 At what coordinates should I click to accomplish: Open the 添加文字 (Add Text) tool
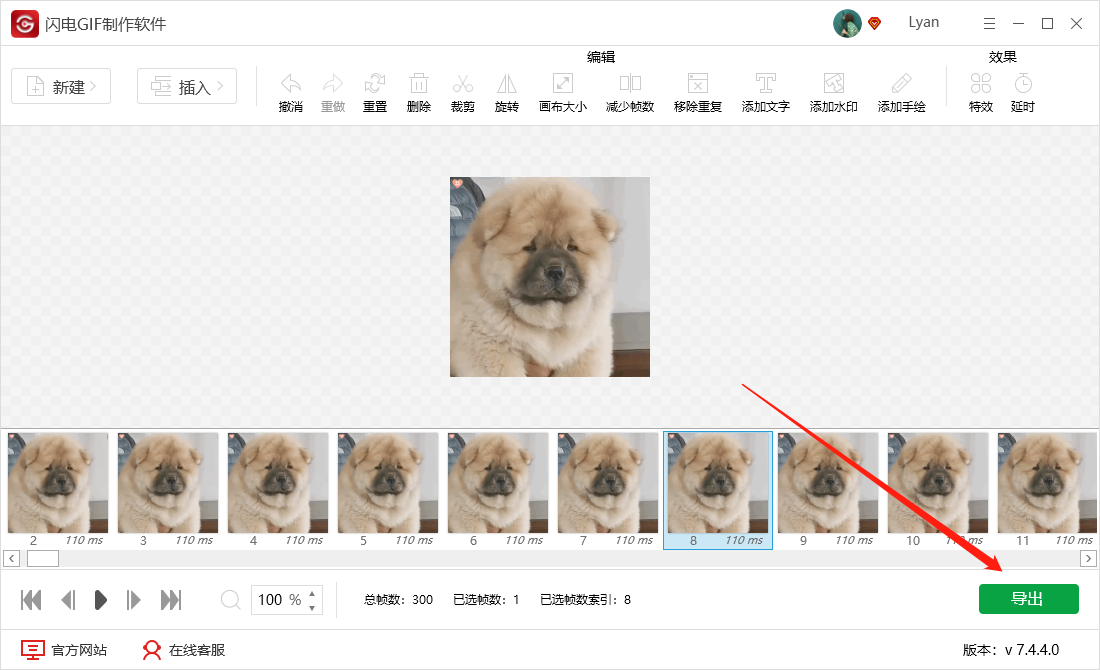tap(765, 88)
